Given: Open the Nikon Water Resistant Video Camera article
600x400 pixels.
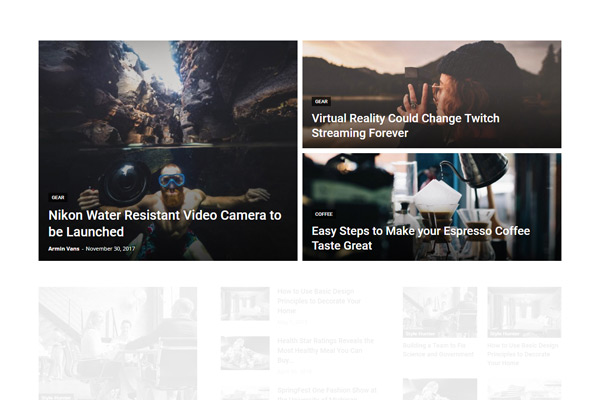Looking at the screenshot, I should click(165, 223).
